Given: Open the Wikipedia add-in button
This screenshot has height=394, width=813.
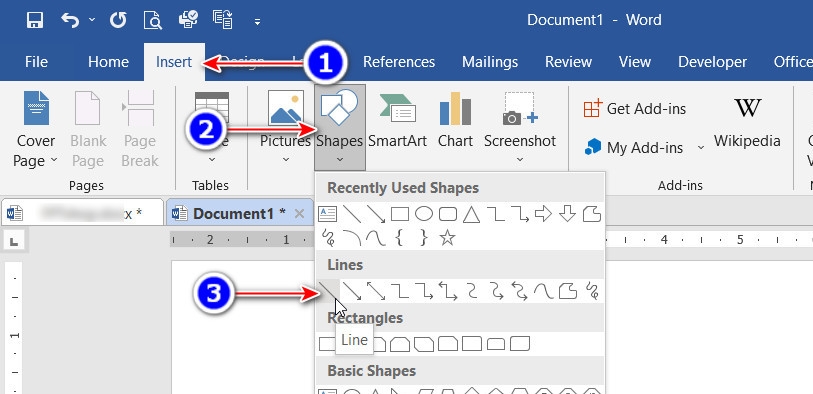Looking at the screenshot, I should click(747, 123).
